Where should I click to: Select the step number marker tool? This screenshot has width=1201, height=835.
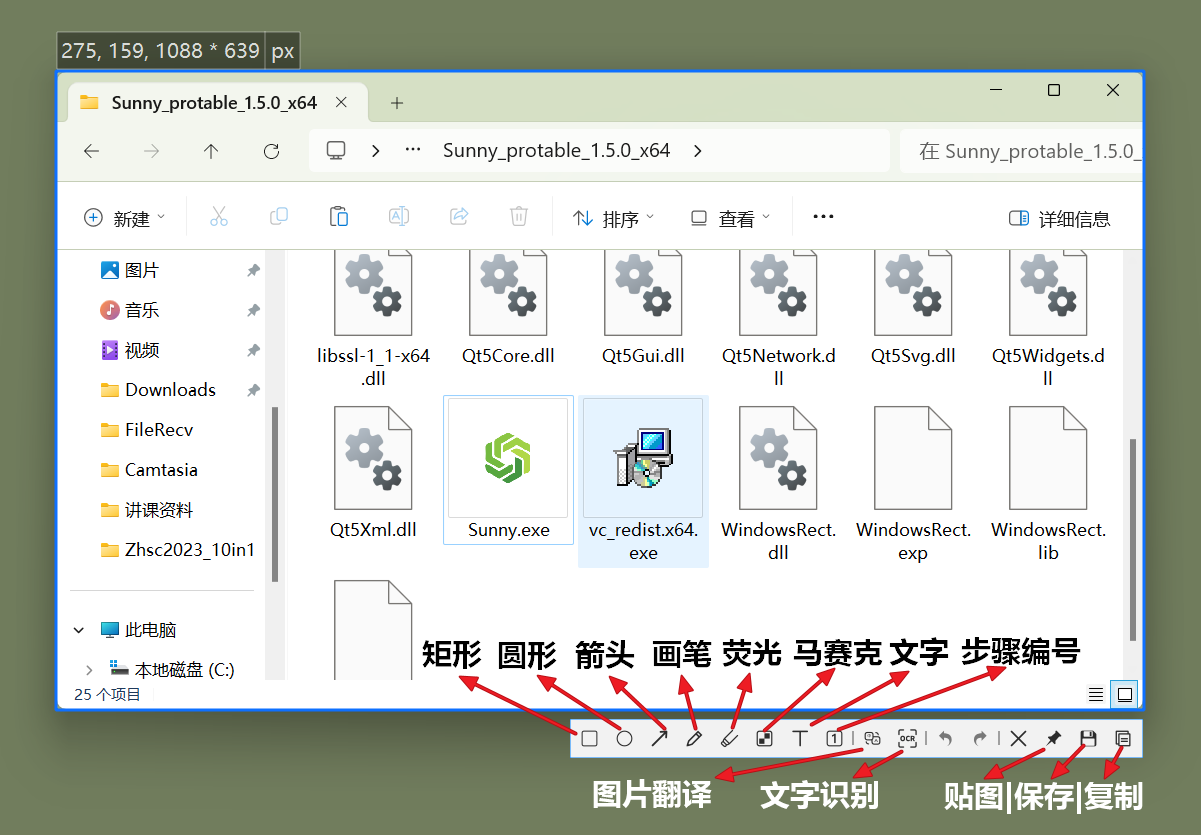coord(835,739)
